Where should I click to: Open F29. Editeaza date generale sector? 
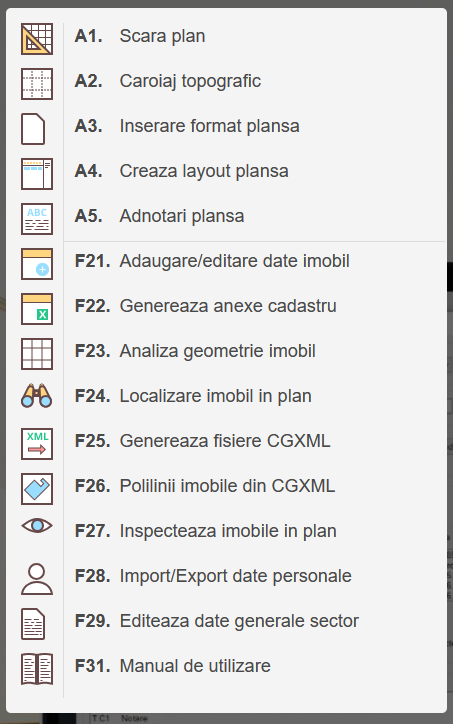click(255, 621)
